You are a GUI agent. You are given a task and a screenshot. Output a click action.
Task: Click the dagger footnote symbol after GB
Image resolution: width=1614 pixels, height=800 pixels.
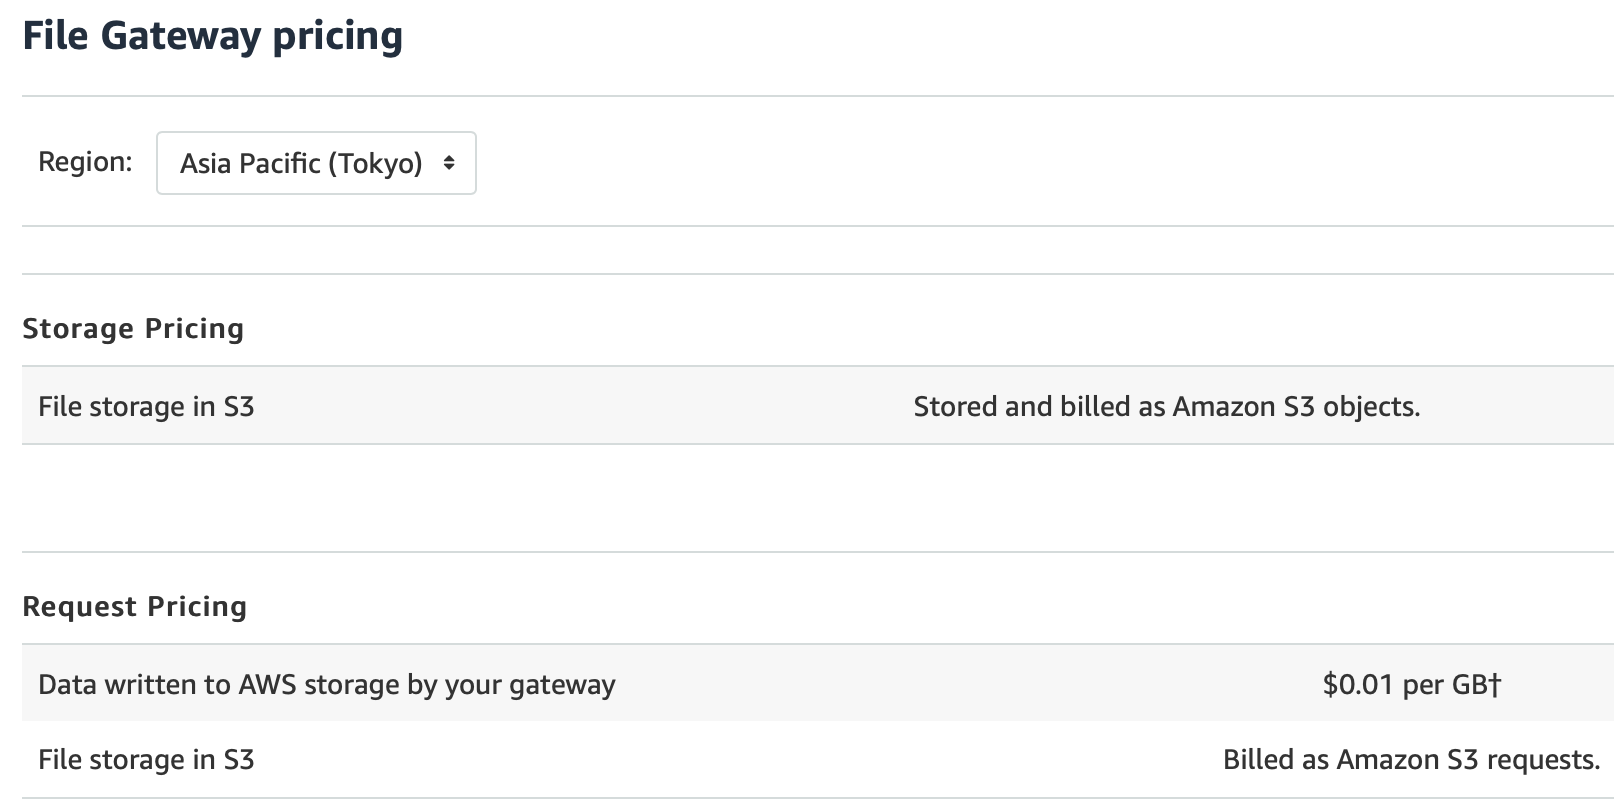pyautogui.click(x=1496, y=684)
